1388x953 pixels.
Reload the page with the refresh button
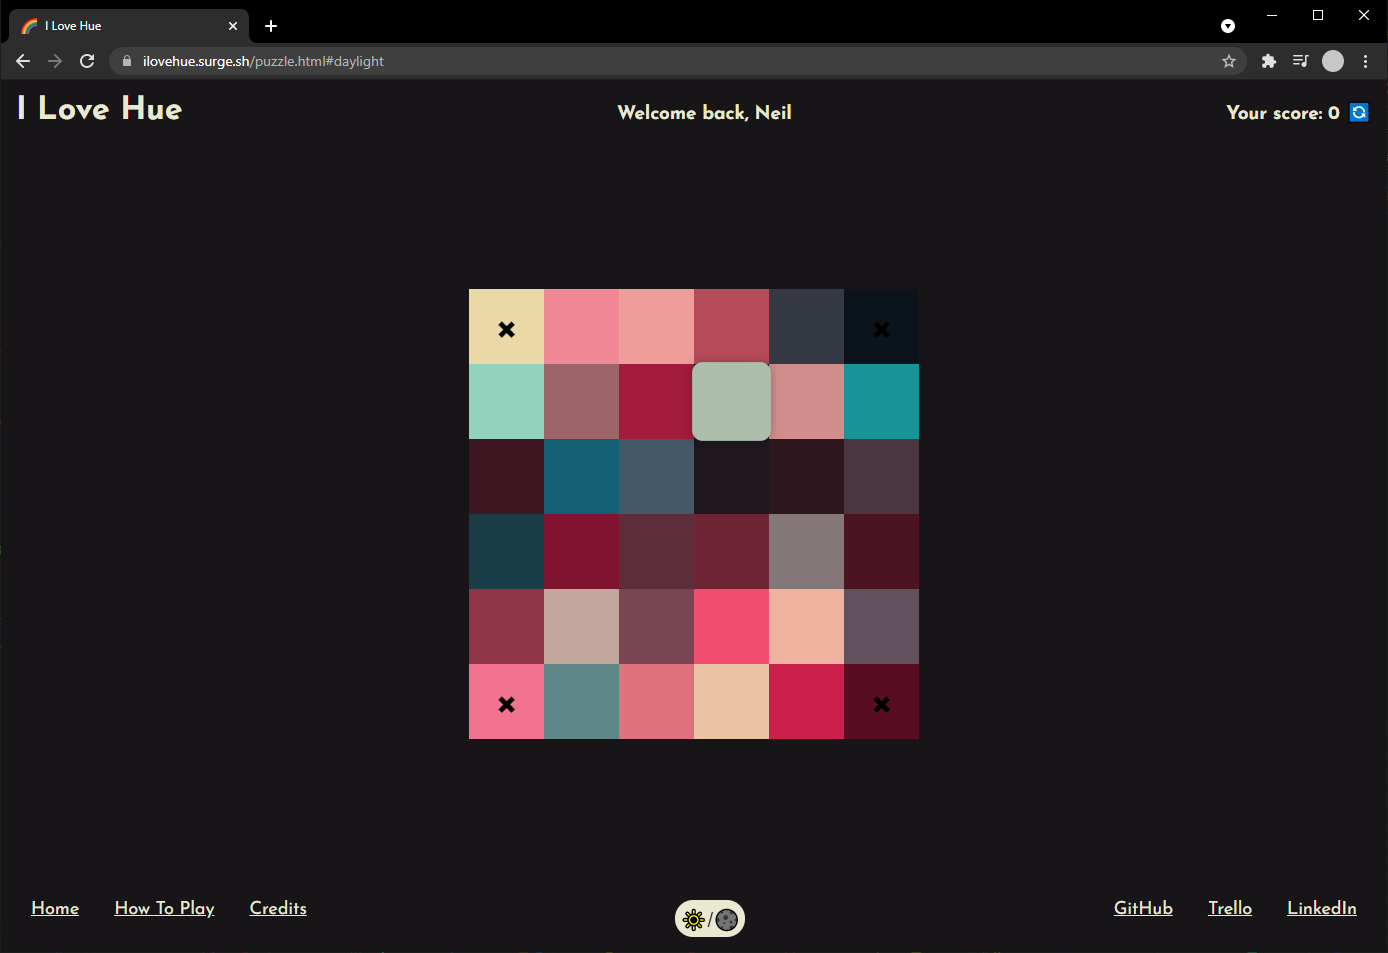coord(87,61)
